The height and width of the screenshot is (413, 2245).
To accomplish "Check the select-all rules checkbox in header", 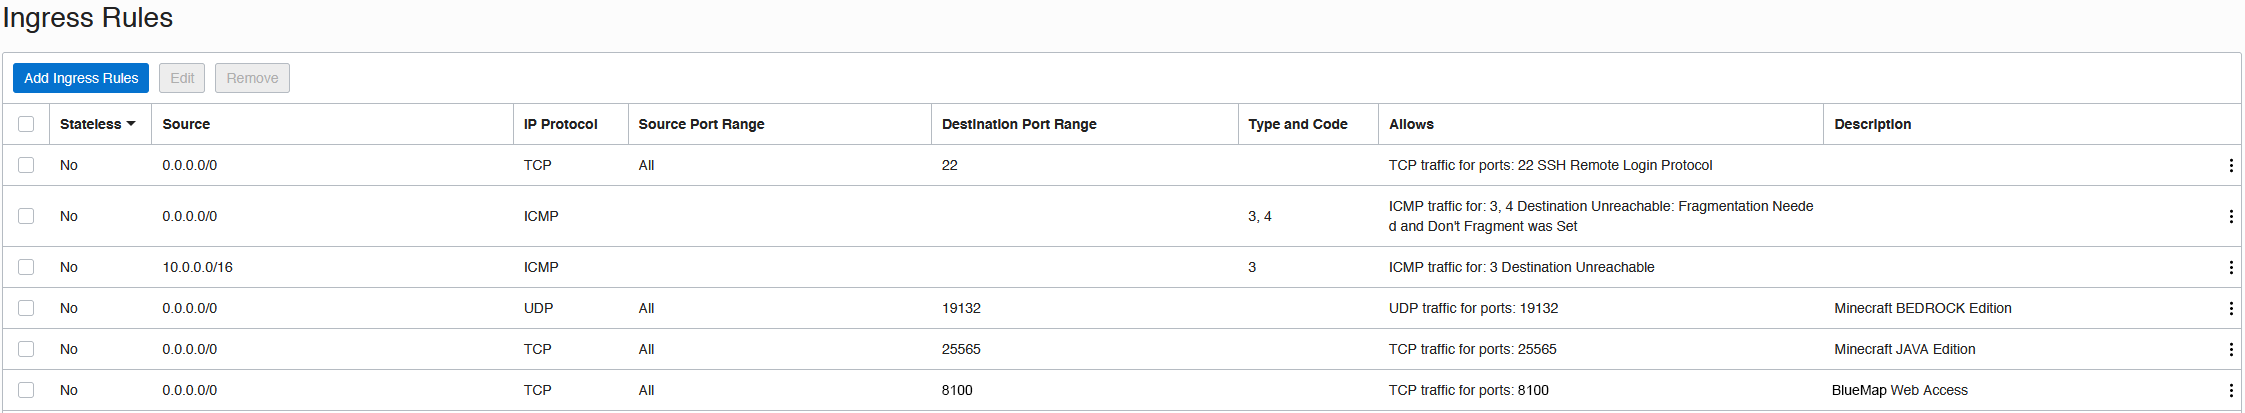I will pyautogui.click(x=26, y=124).
